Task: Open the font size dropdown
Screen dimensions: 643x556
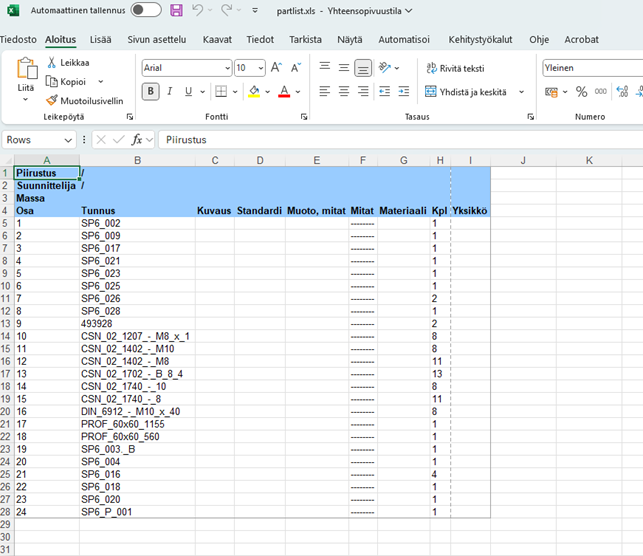Action: point(260,68)
